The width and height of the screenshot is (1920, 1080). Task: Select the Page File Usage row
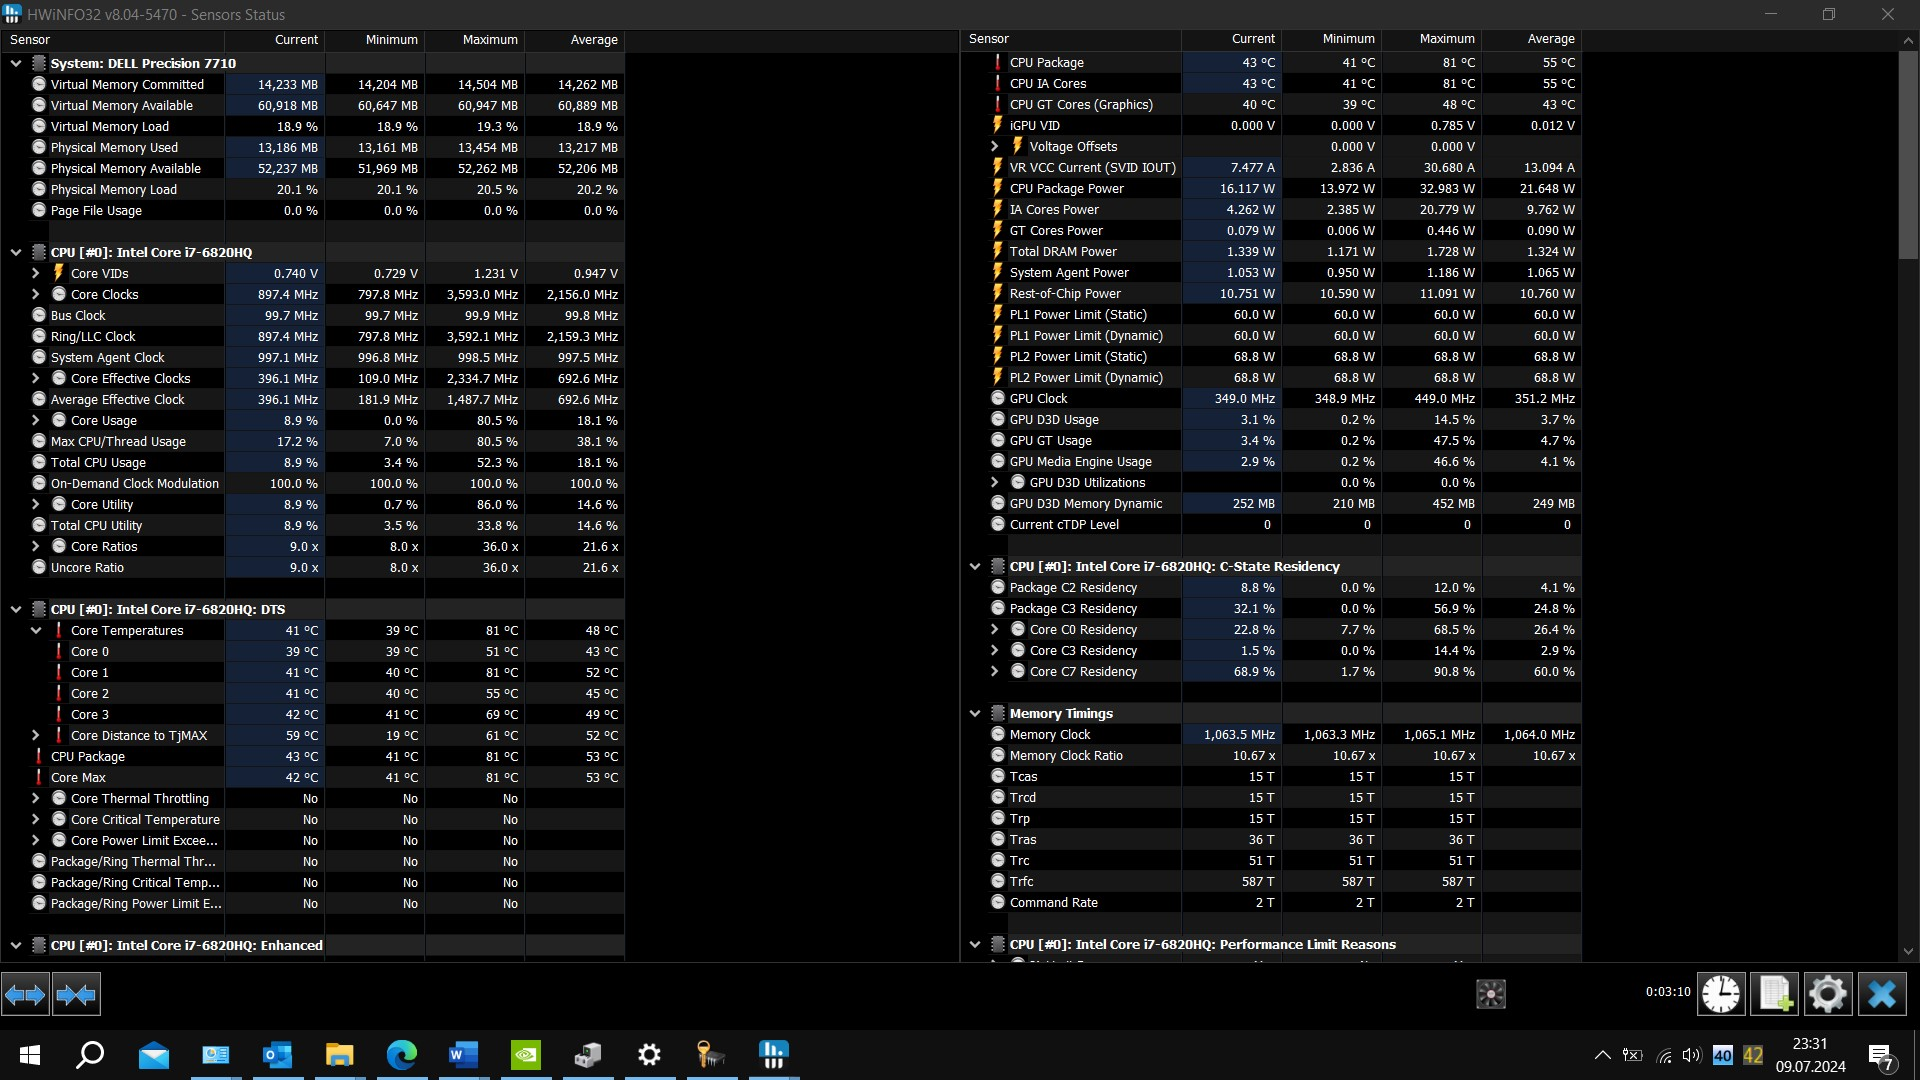(313, 210)
